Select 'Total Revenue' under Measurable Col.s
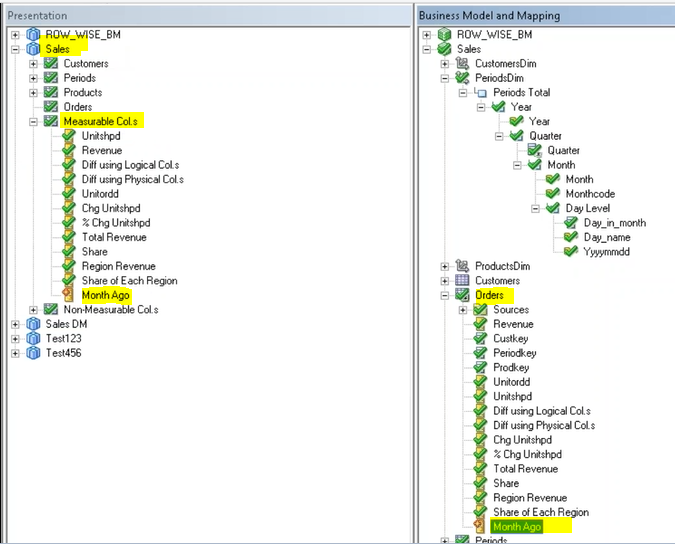The height and width of the screenshot is (544, 675). click(x=114, y=237)
